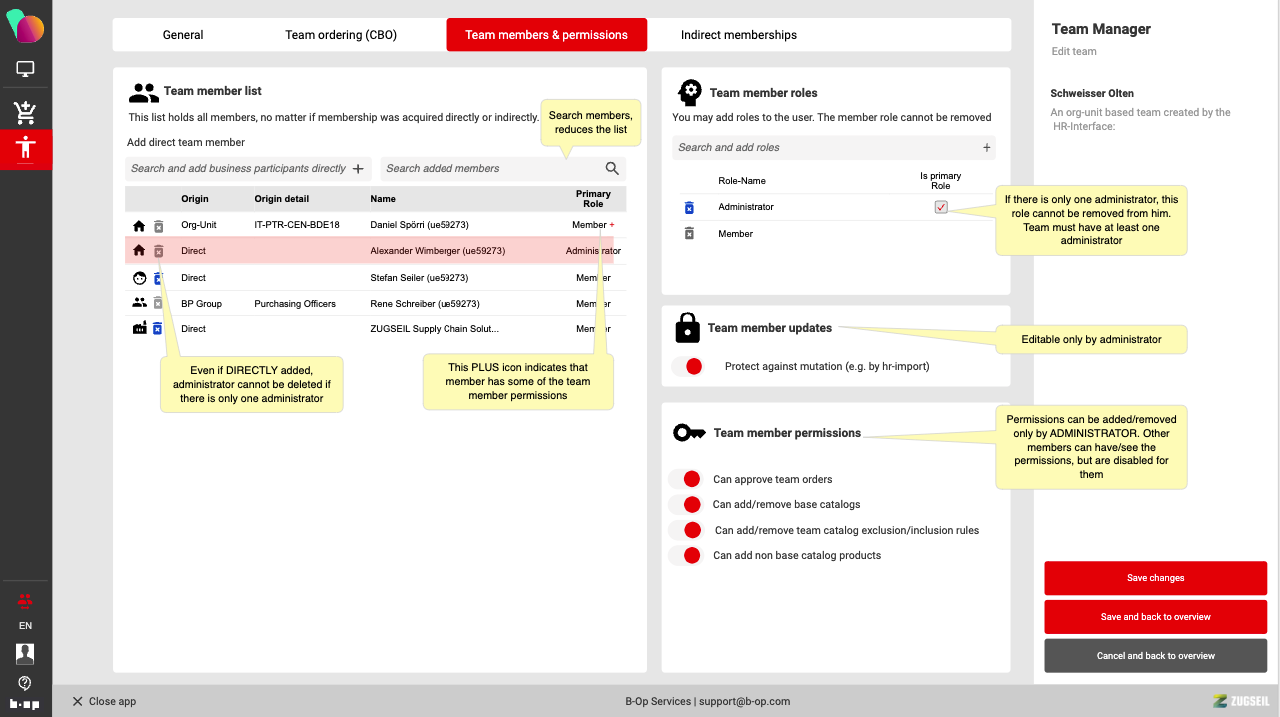The width and height of the screenshot is (1280, 717).
Task: Click plus to add a role
Action: (986, 148)
